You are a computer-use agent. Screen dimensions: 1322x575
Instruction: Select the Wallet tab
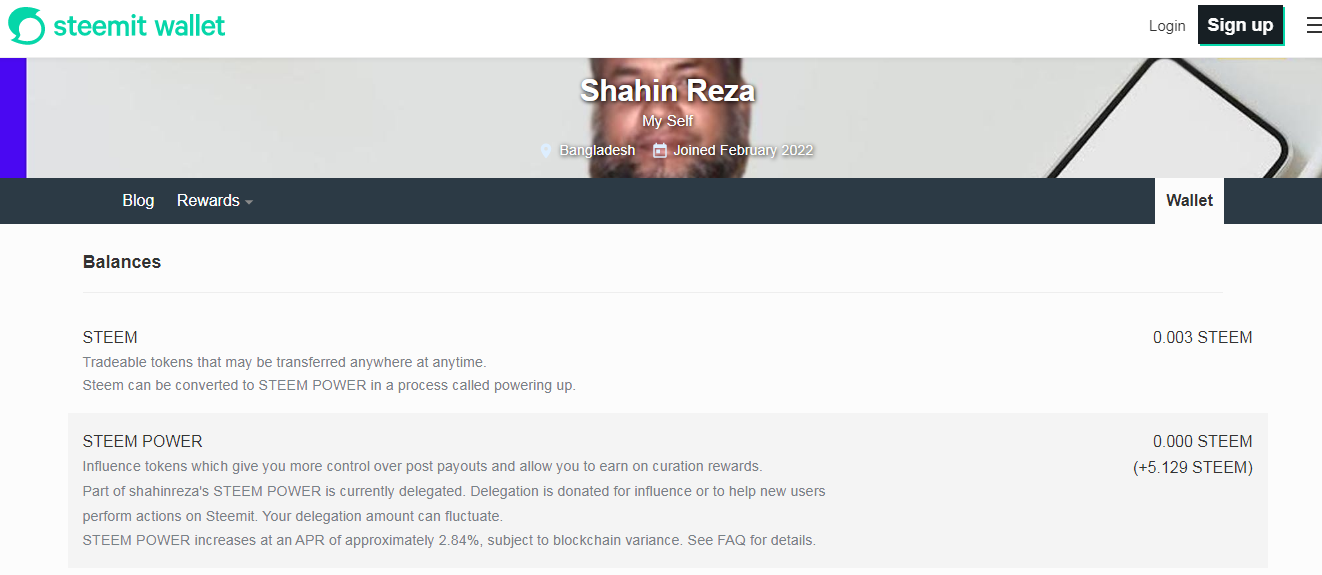point(1189,201)
